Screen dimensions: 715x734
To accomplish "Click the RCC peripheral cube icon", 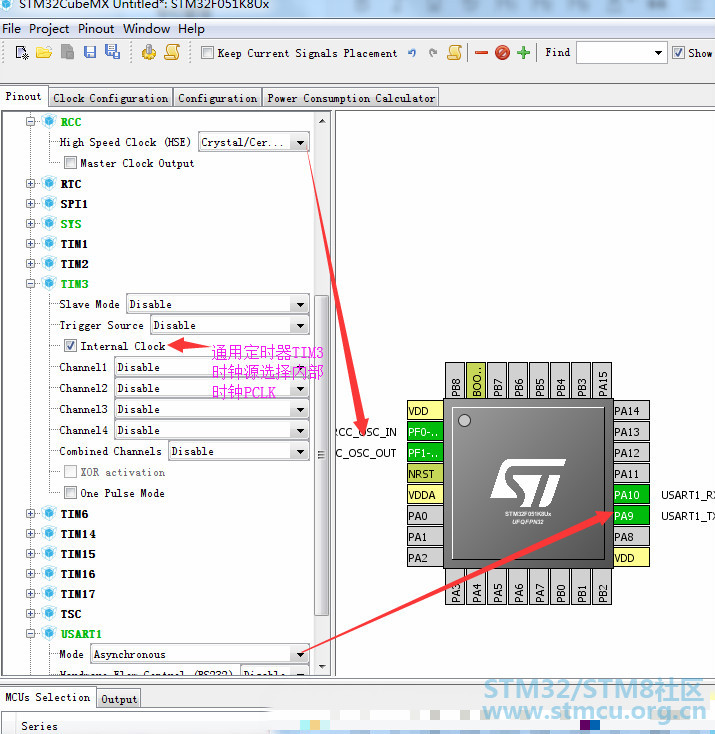I will pyautogui.click(x=49, y=121).
